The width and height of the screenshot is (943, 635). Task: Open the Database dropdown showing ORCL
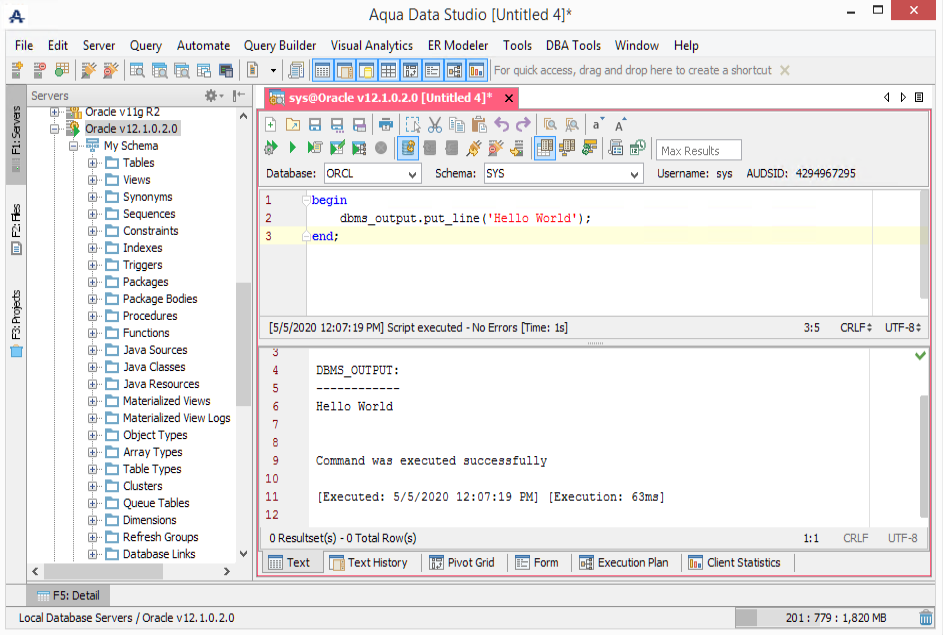pyautogui.click(x=372, y=174)
